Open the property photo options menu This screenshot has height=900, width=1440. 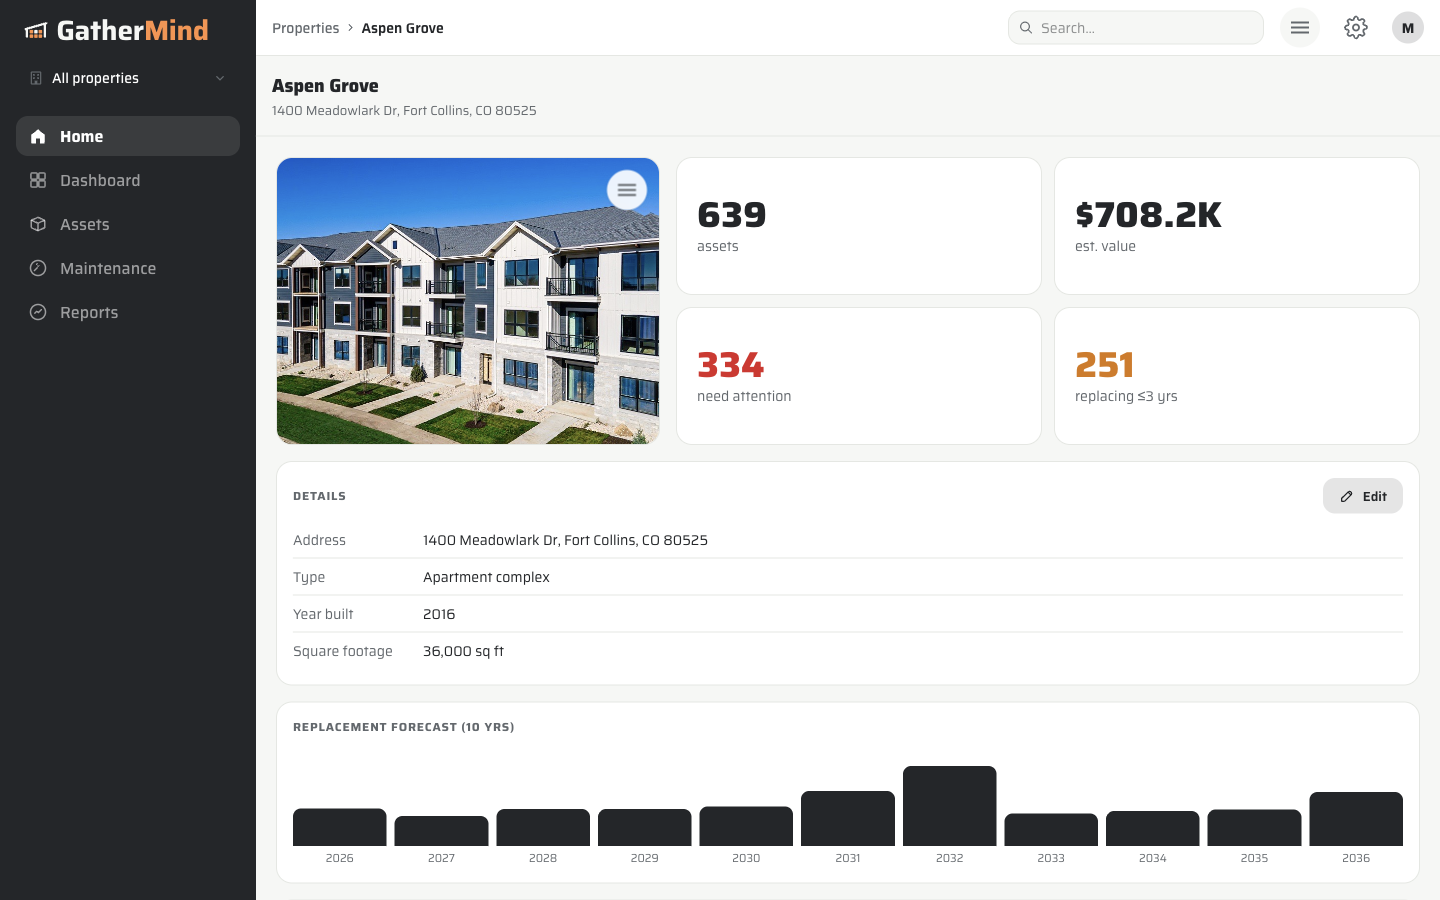pos(627,190)
